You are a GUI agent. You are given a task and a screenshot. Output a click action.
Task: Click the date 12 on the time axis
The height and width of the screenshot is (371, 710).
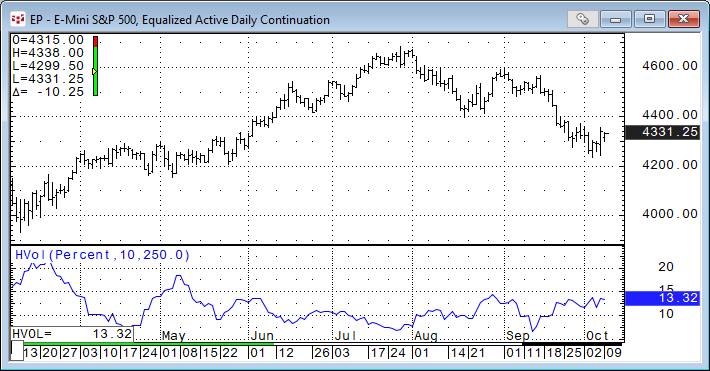(286, 352)
